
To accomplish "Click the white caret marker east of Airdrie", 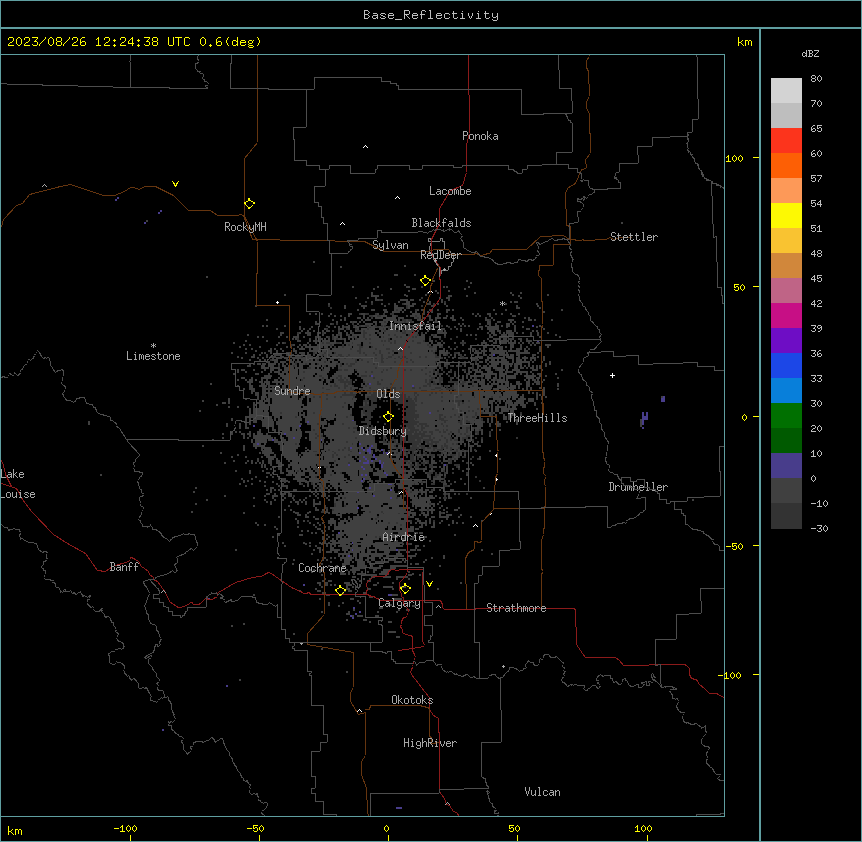I will coord(476,526).
